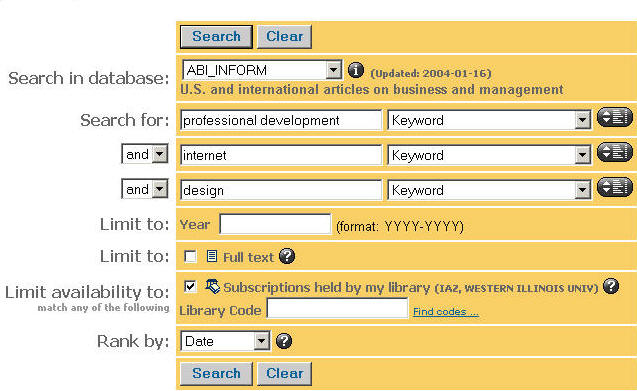The image size is (637, 391).
Task: Open Keyword dropdown for internet term
Action: point(489,155)
